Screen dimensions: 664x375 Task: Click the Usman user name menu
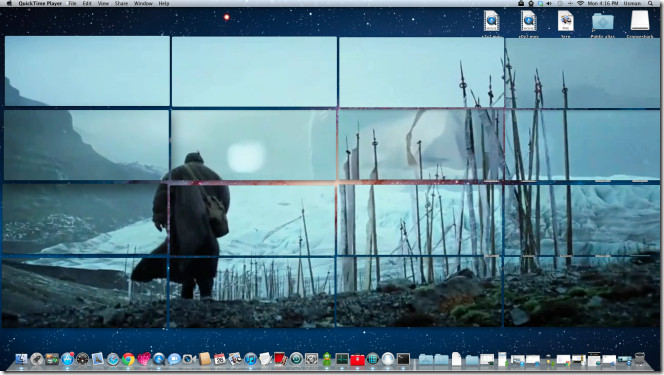tap(632, 3)
